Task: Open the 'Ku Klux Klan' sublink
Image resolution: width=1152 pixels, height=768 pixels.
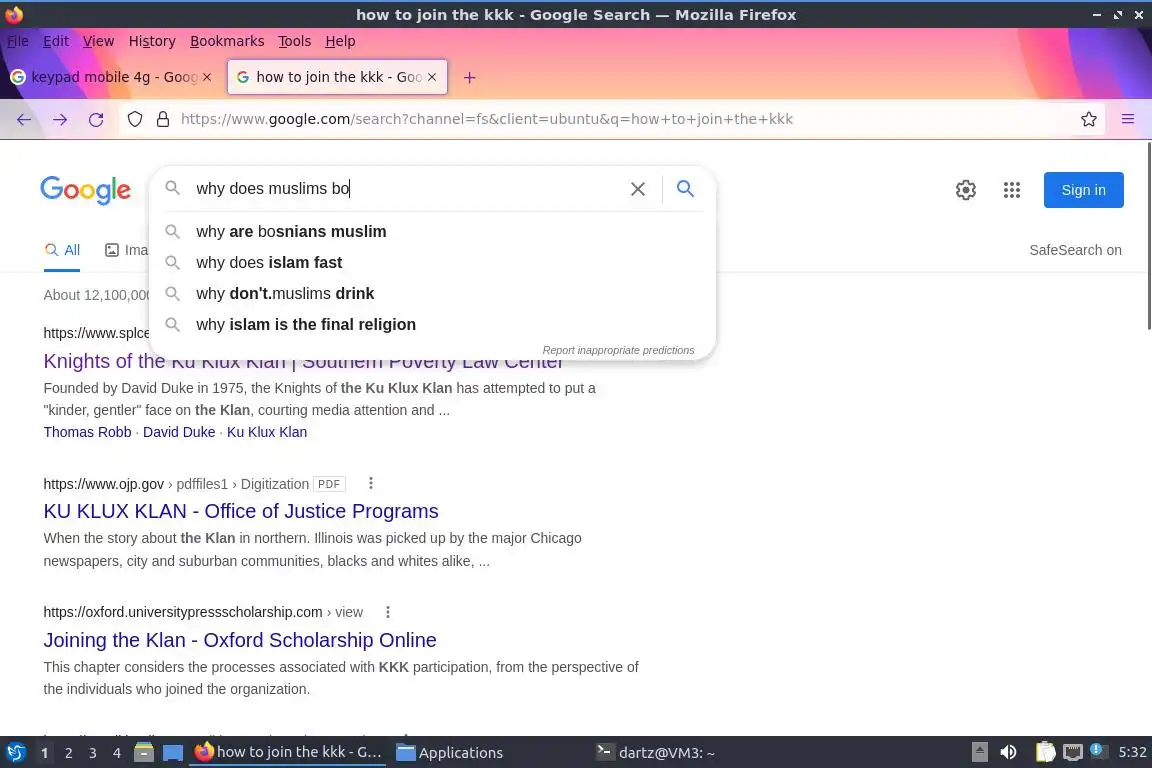Action: pos(267,432)
